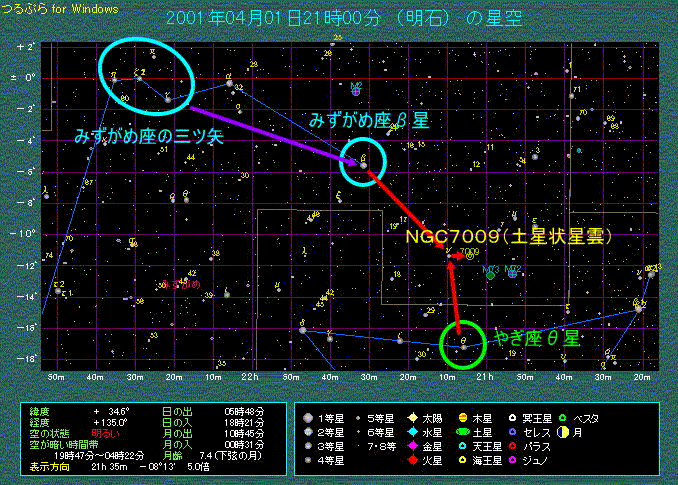The height and width of the screenshot is (485, 678).
Task: Click the 'NGC7009(土星状星雲)' caption
Action: click(508, 236)
